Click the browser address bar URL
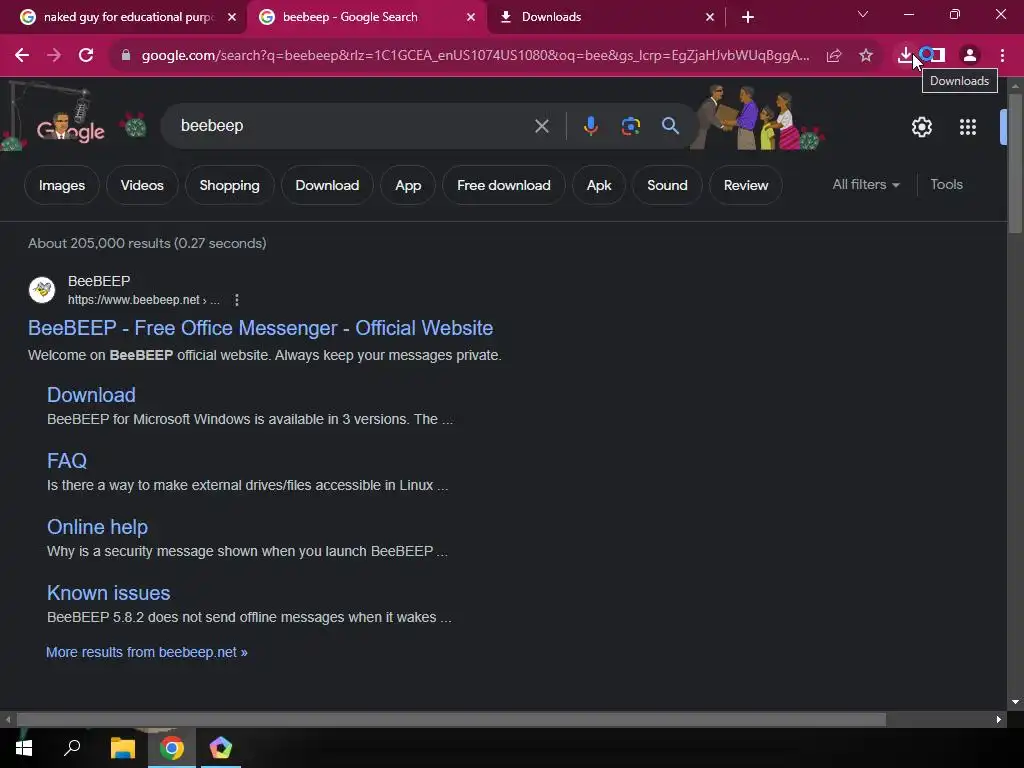1024x768 pixels. [475, 56]
